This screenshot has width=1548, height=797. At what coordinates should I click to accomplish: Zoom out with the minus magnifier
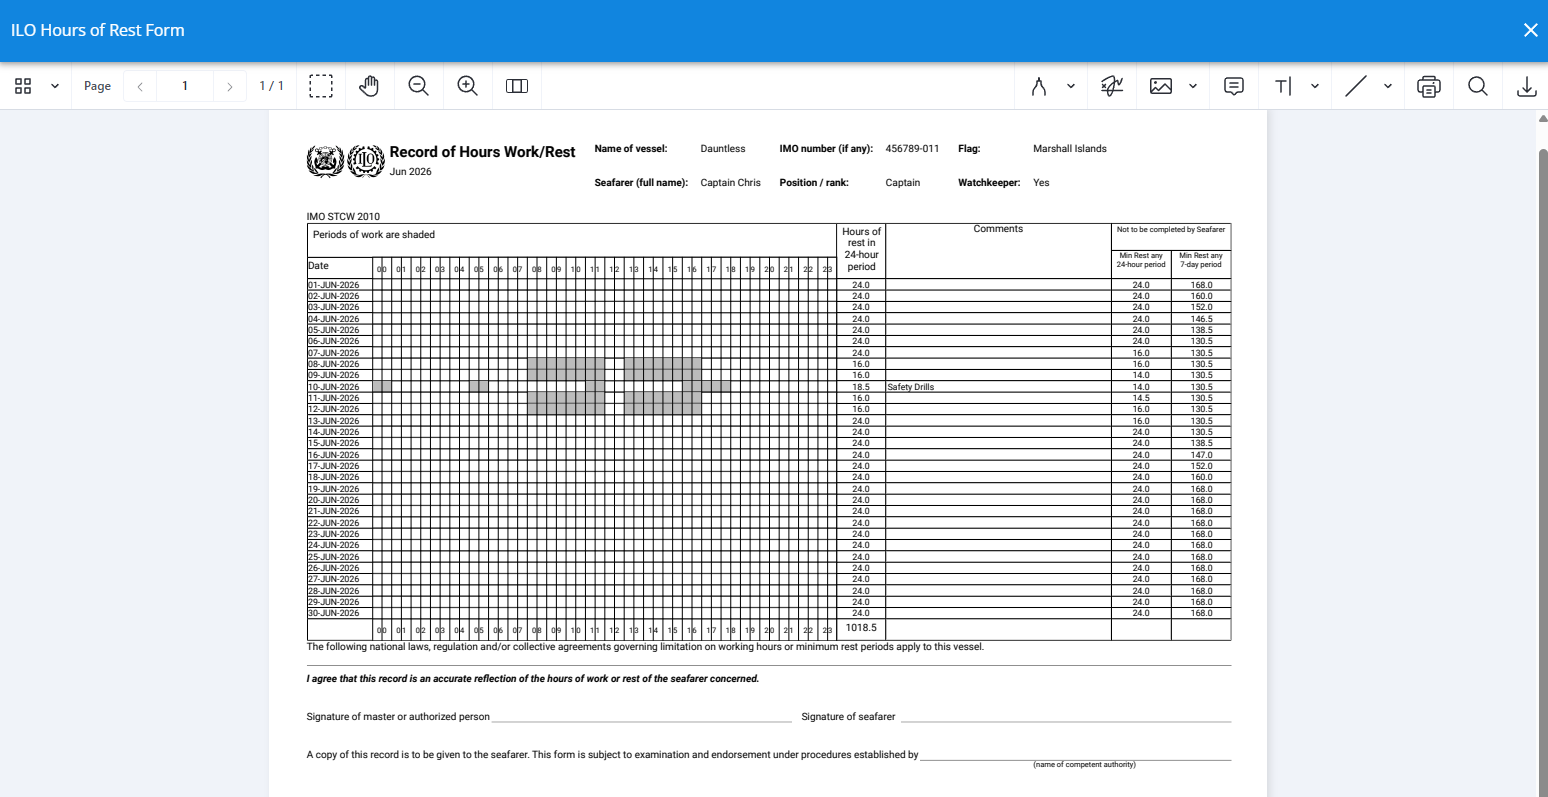point(419,86)
